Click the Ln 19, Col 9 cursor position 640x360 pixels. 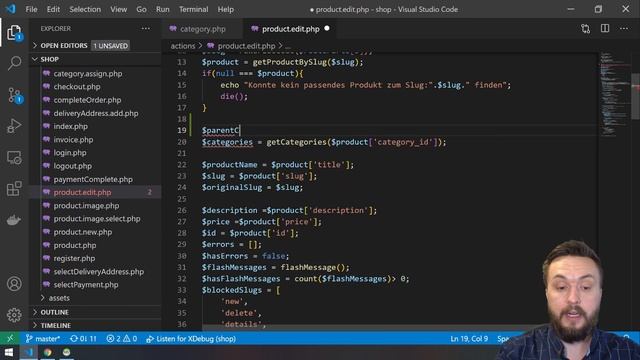(469, 338)
